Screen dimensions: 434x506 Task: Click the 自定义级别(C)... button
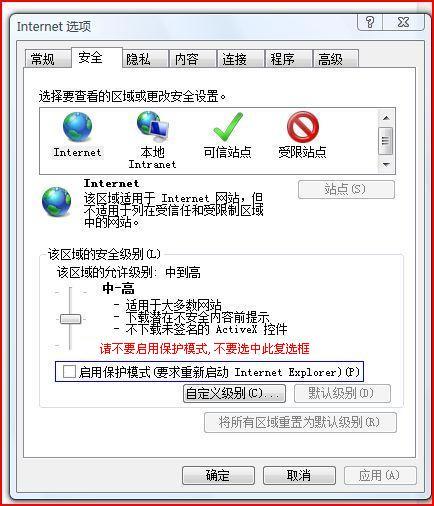(x=234, y=393)
